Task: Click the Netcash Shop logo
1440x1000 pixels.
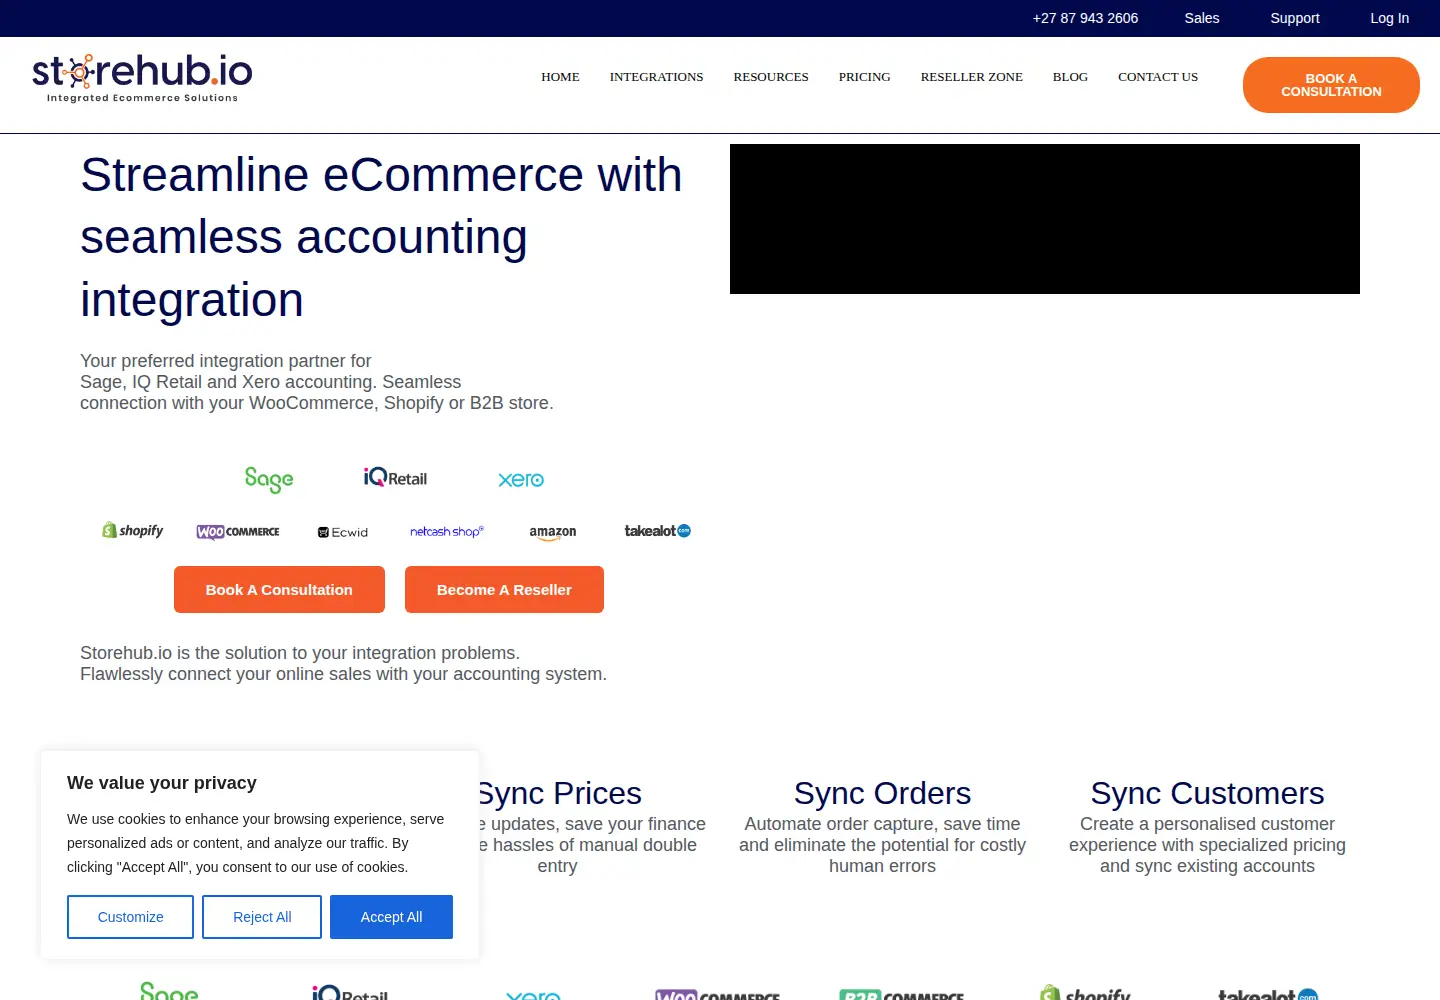Action: pos(447,532)
